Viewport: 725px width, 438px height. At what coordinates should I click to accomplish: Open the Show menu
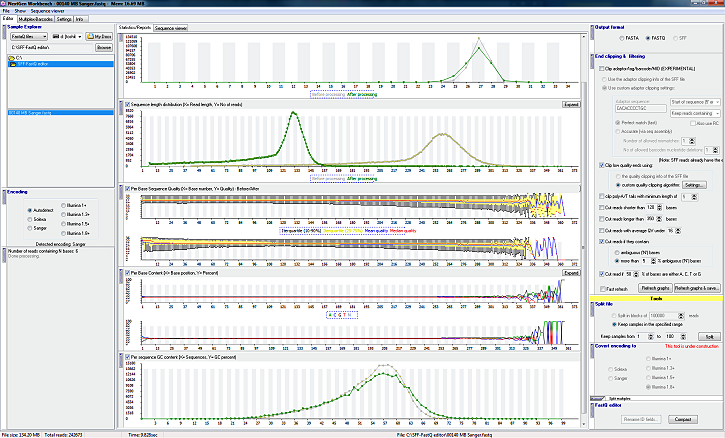click(x=20, y=11)
